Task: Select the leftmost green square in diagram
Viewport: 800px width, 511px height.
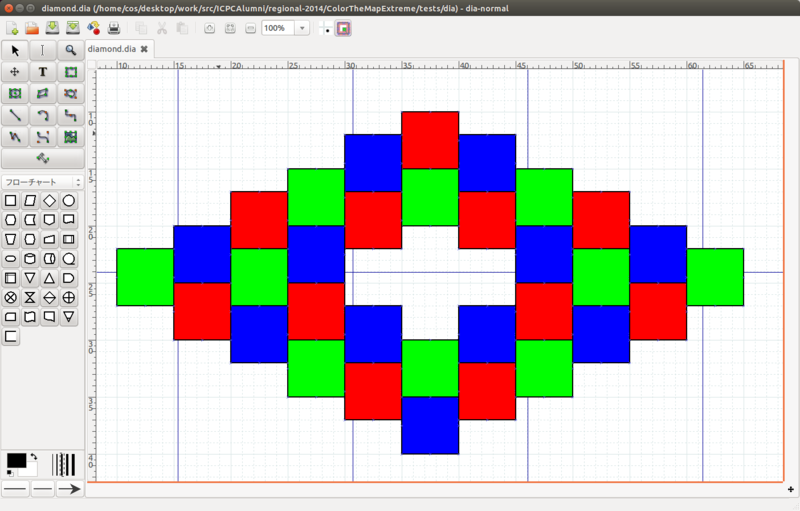Action: click(145, 277)
